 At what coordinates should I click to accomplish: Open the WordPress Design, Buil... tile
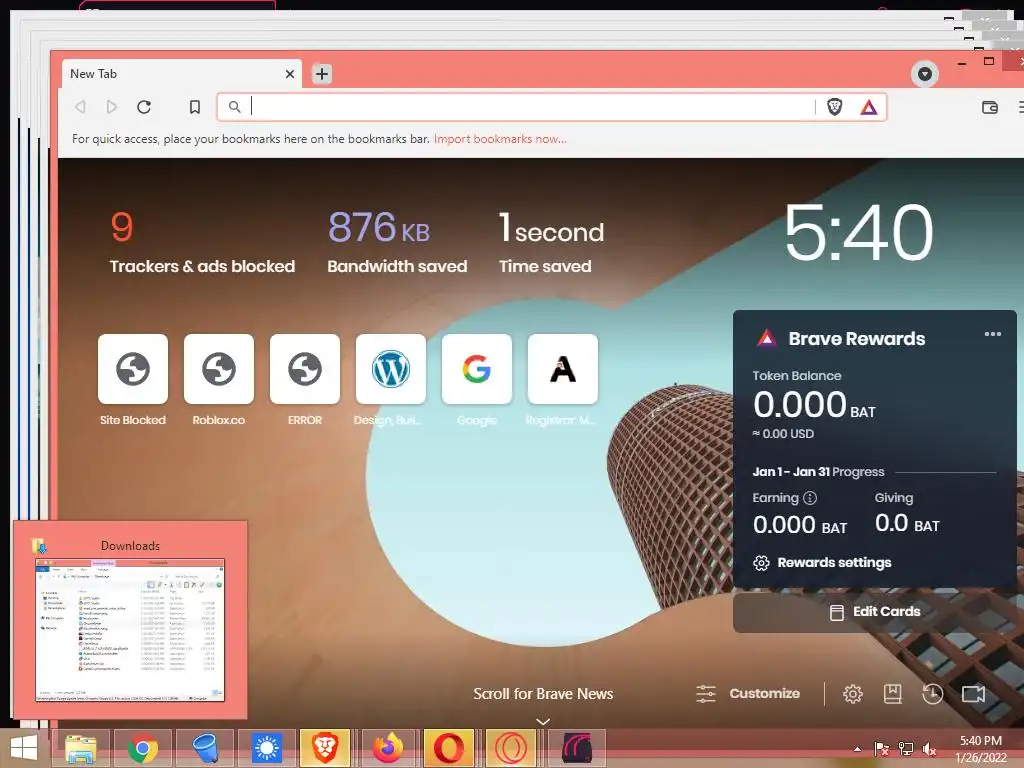coord(391,369)
